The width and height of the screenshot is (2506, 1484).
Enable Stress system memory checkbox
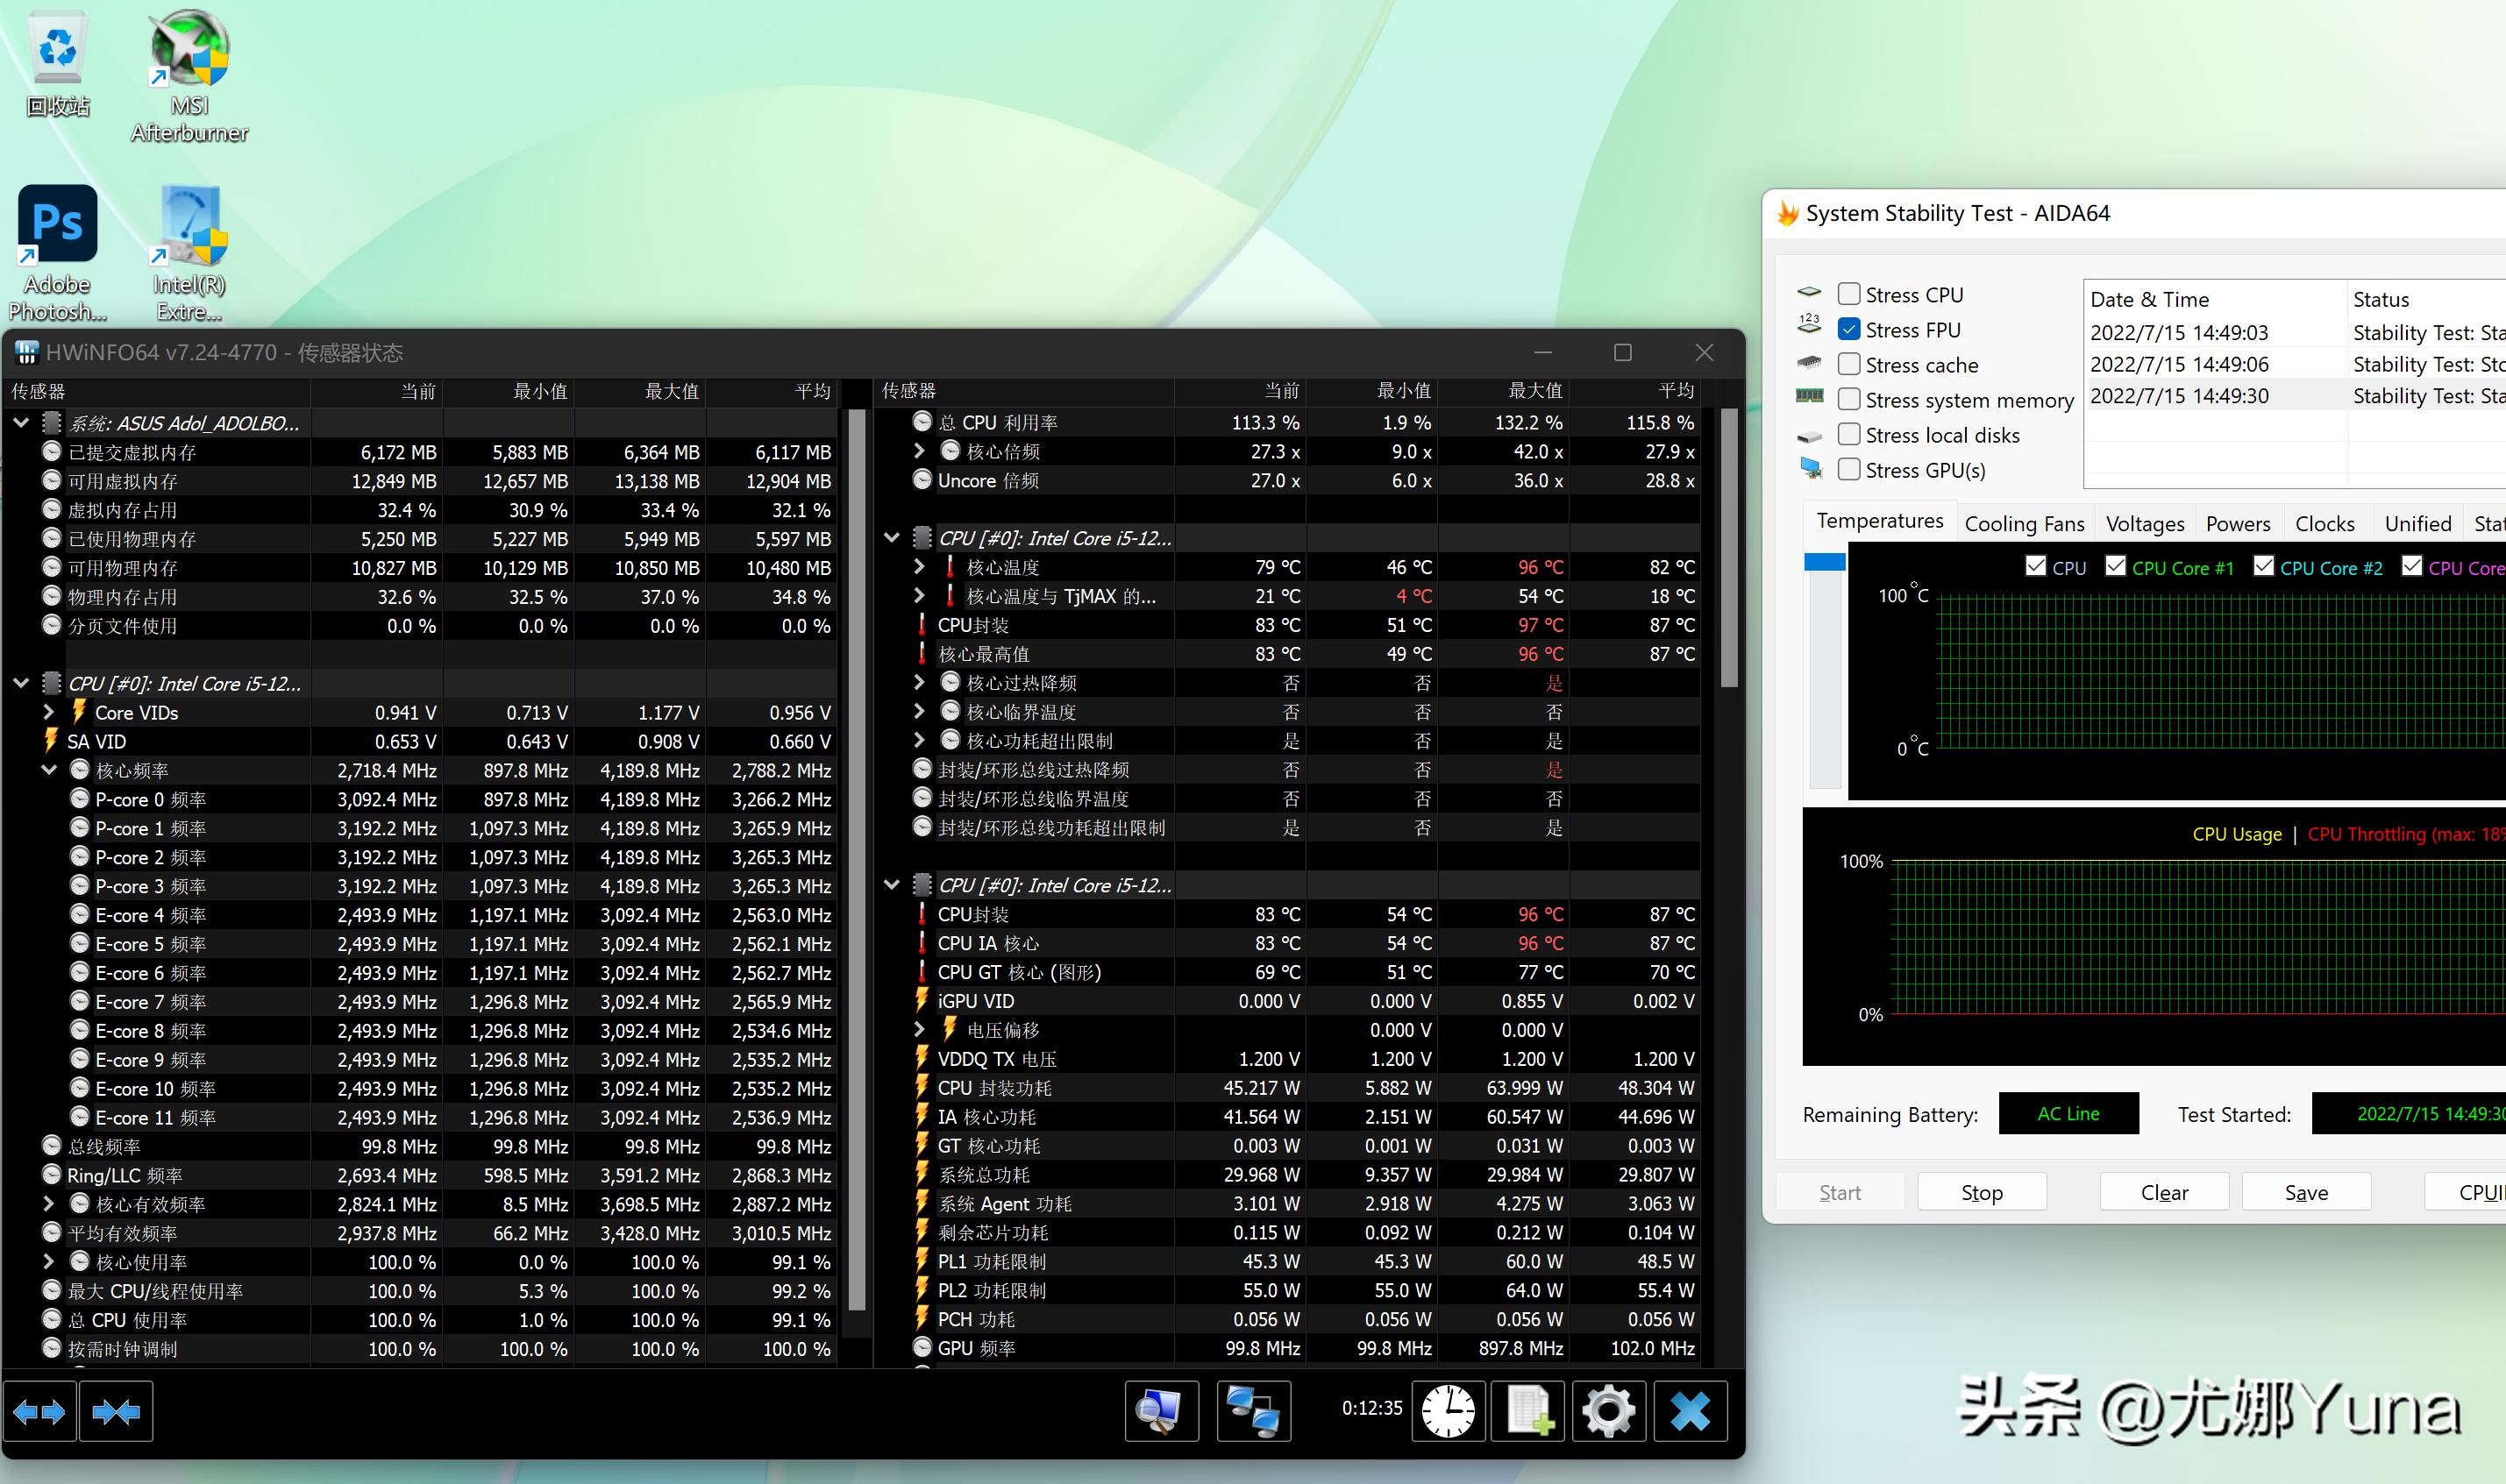tap(1849, 399)
